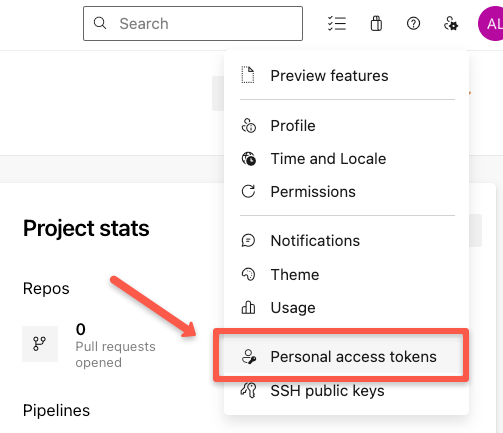Click the Pull requests opened text

[115, 354]
